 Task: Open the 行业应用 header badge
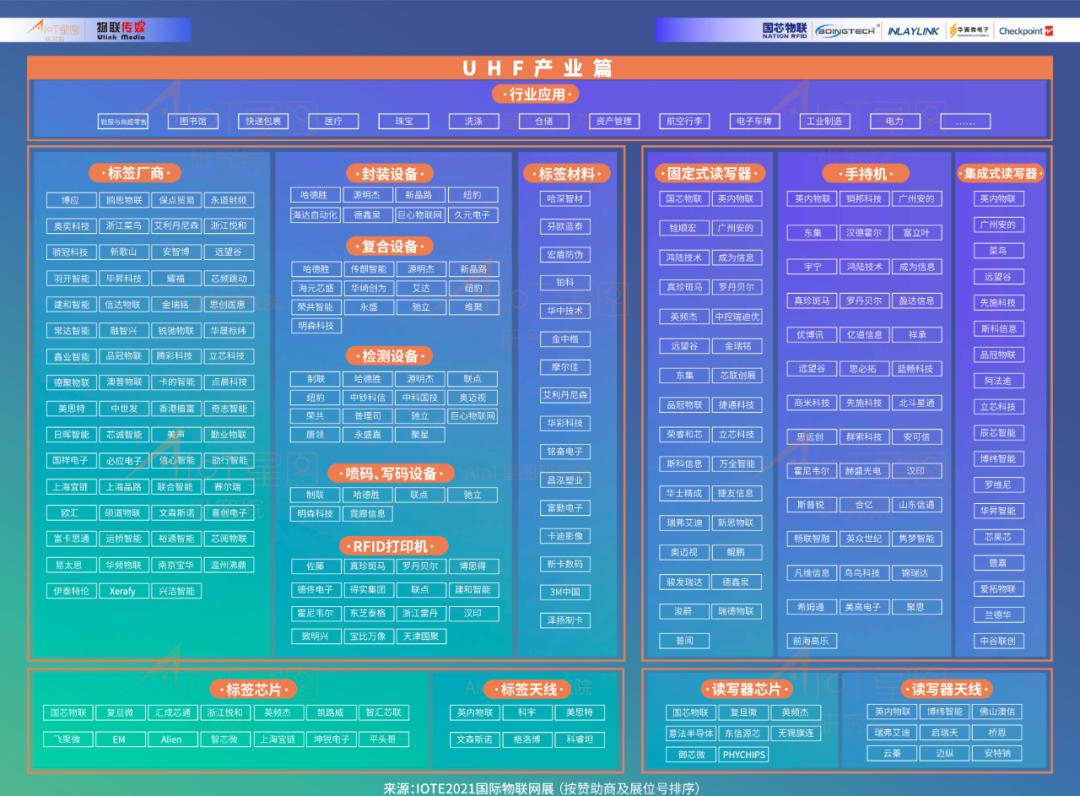point(540,95)
